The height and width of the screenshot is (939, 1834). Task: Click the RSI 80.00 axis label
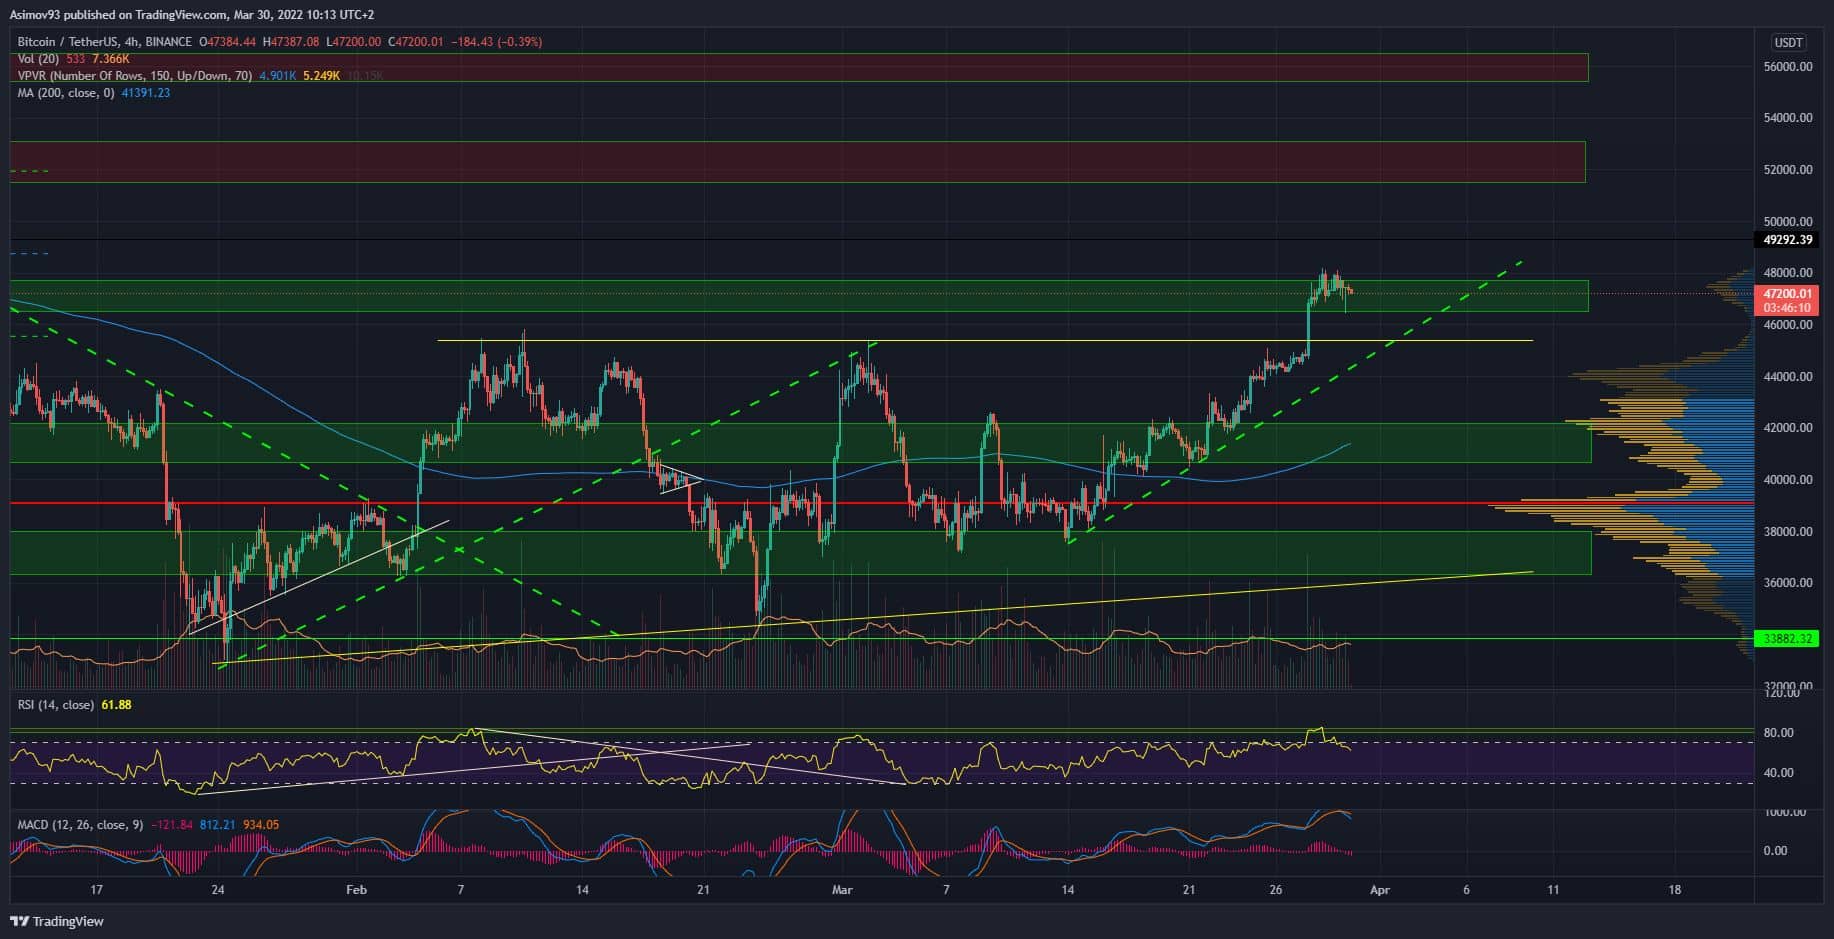tap(1778, 733)
